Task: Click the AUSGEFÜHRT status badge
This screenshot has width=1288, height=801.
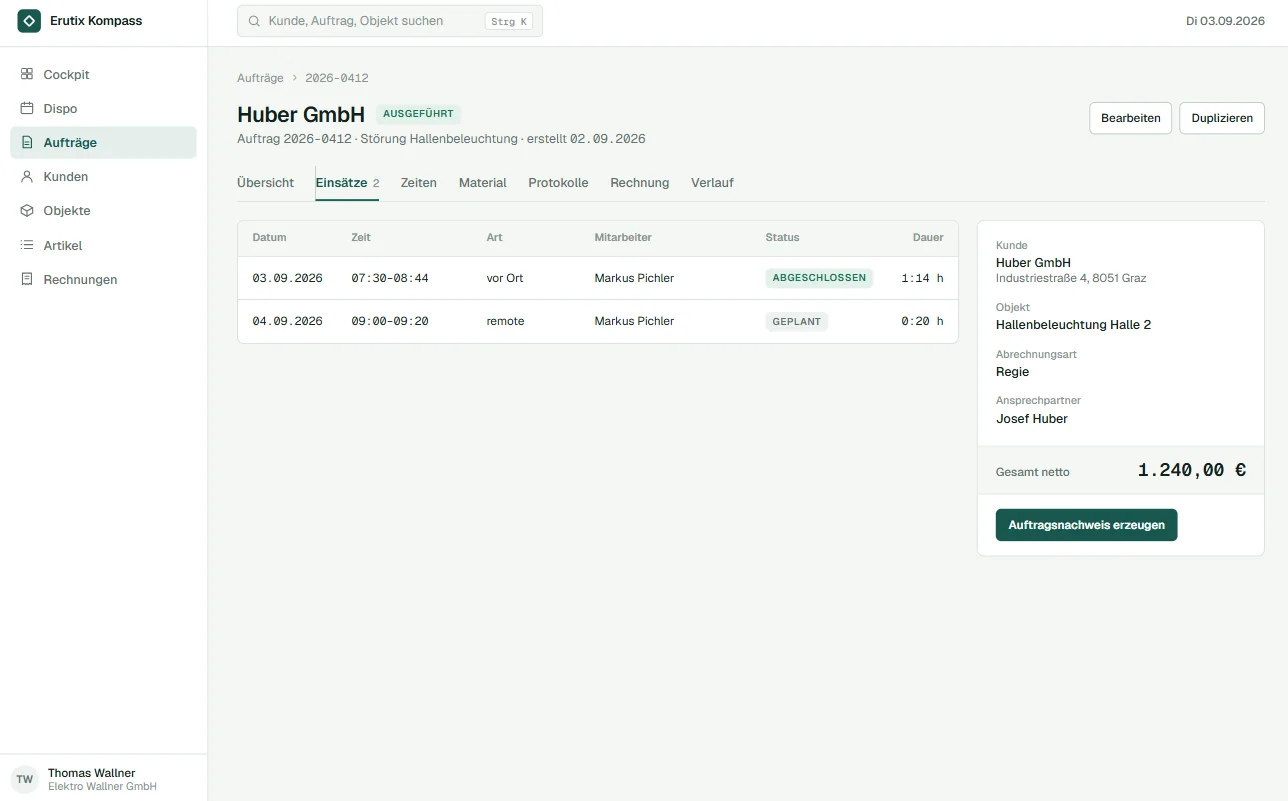Action: (418, 114)
